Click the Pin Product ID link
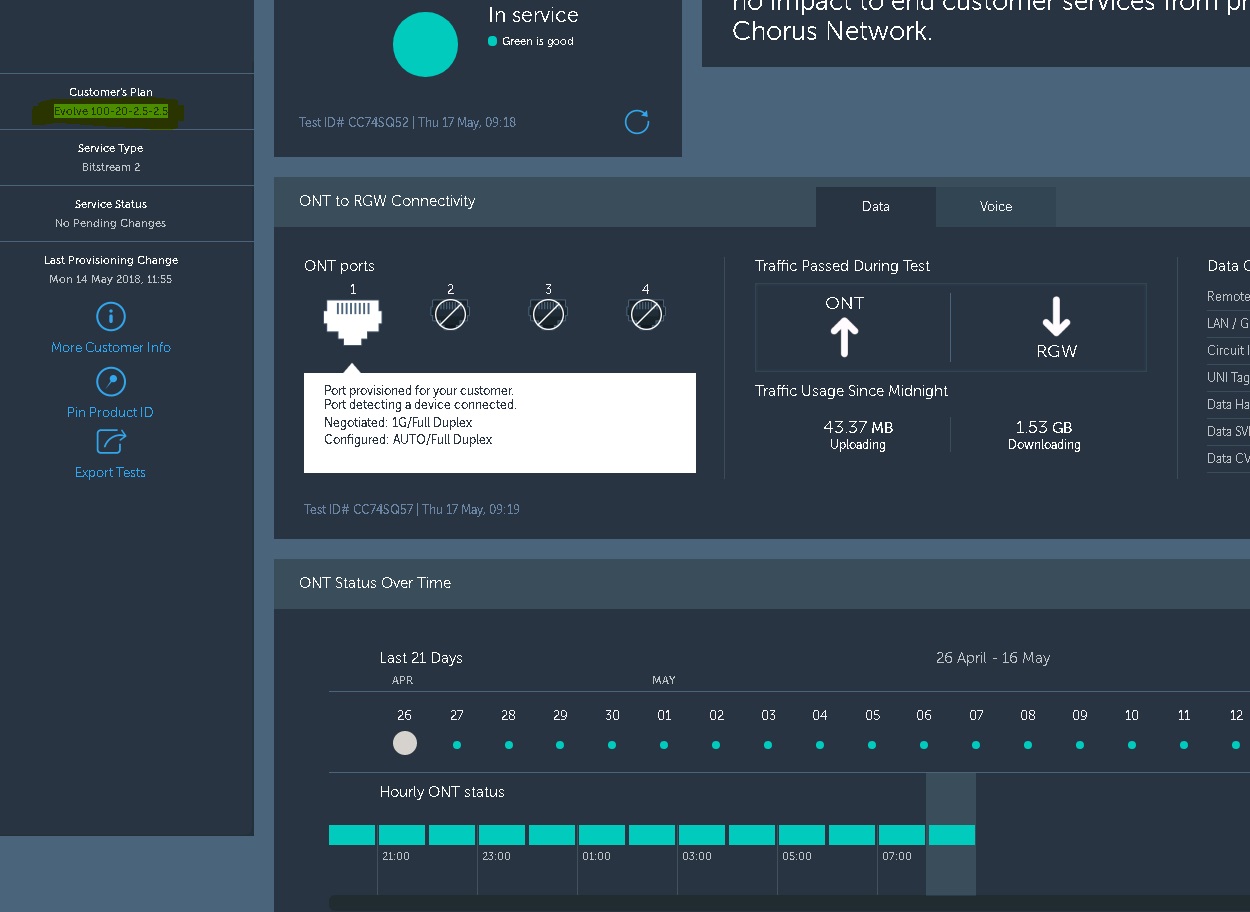 click(110, 413)
